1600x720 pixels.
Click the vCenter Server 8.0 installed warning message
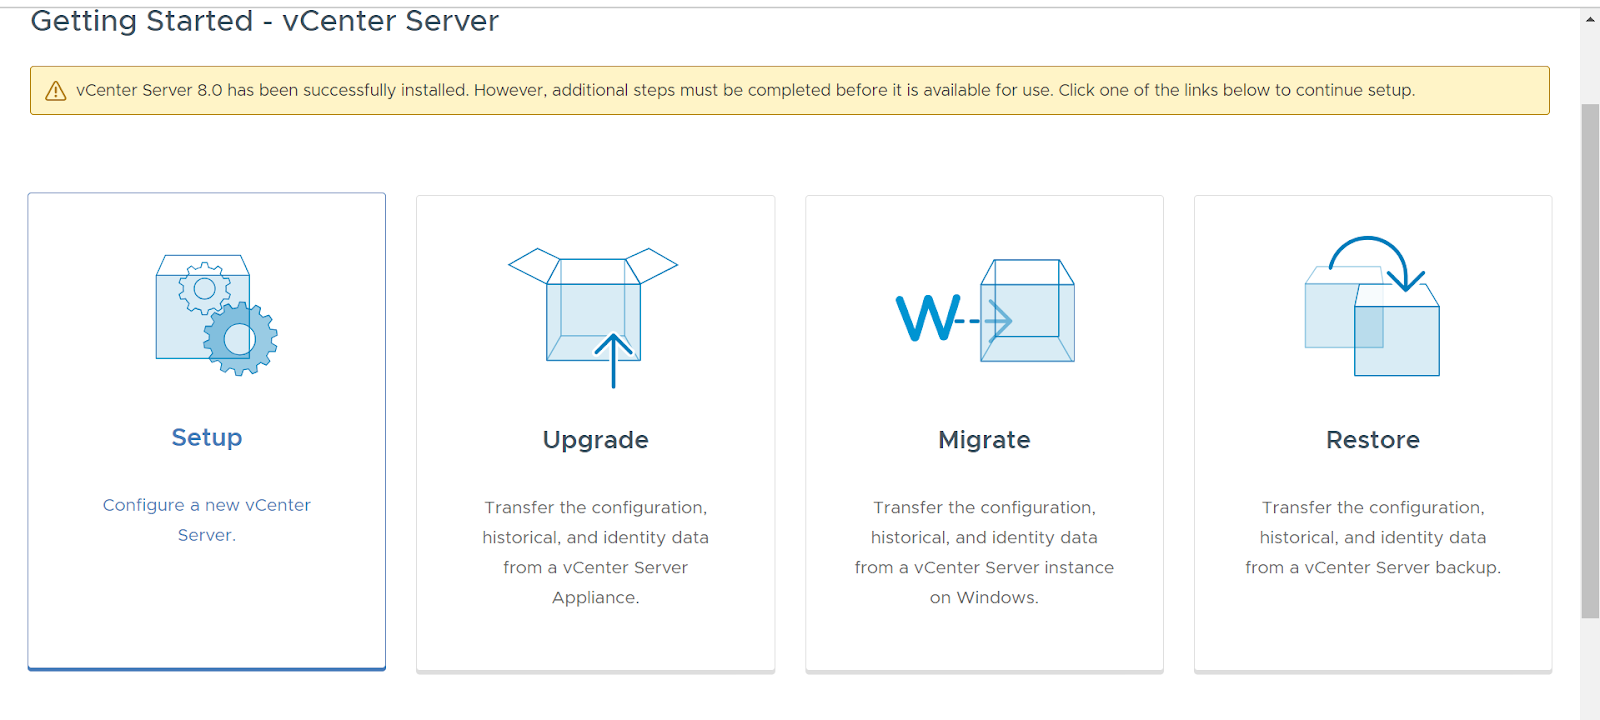[746, 90]
